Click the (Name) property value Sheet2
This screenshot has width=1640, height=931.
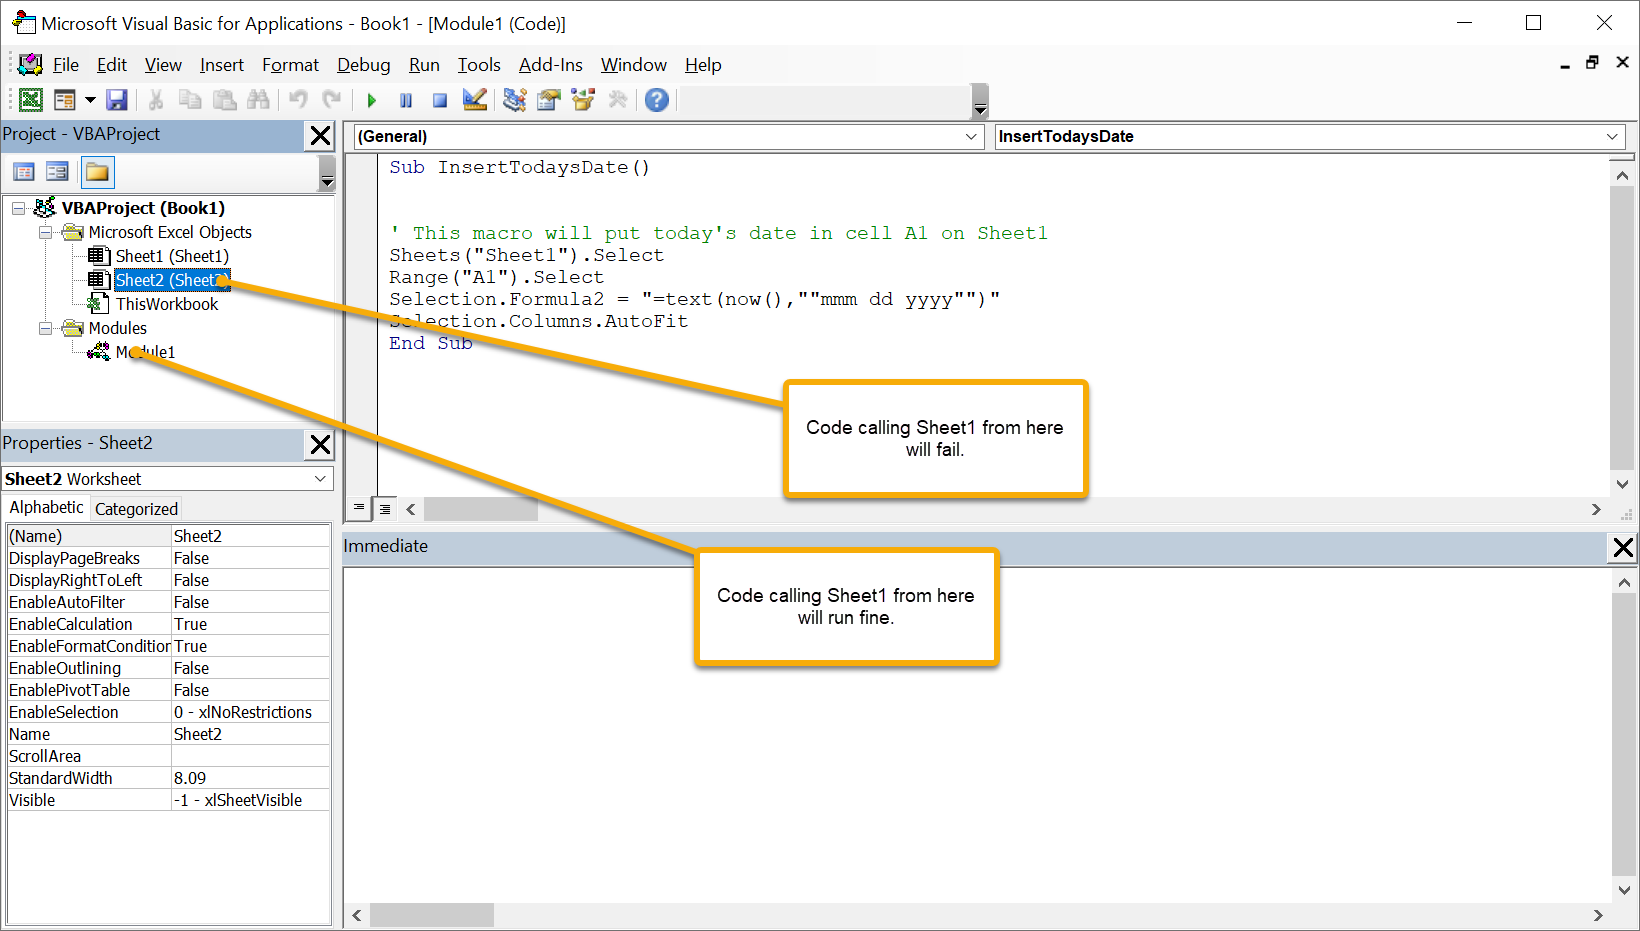pyautogui.click(x=251, y=536)
